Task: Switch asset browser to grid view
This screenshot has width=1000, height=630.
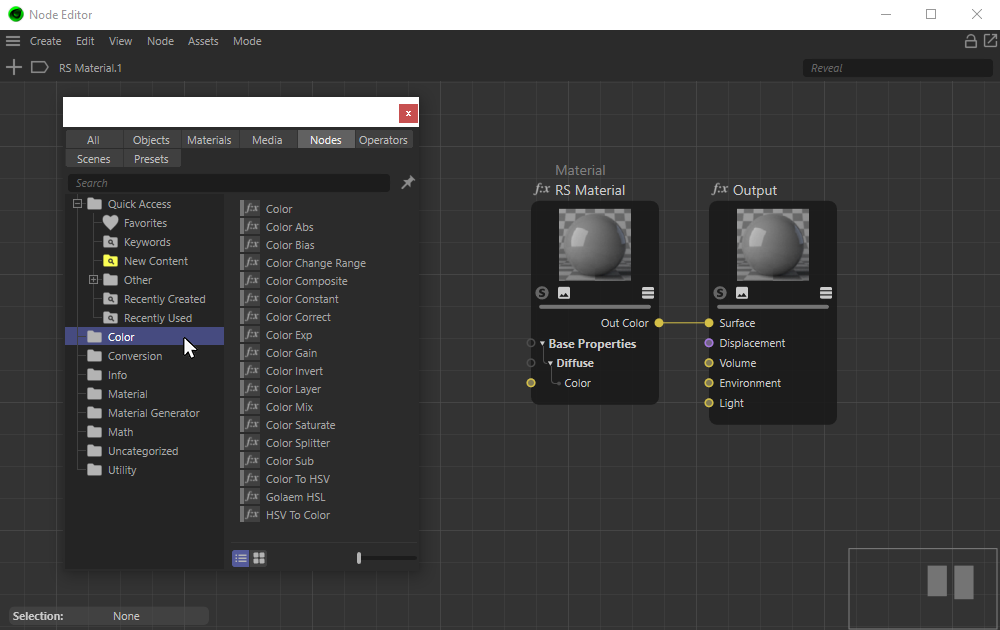Action: (259, 558)
